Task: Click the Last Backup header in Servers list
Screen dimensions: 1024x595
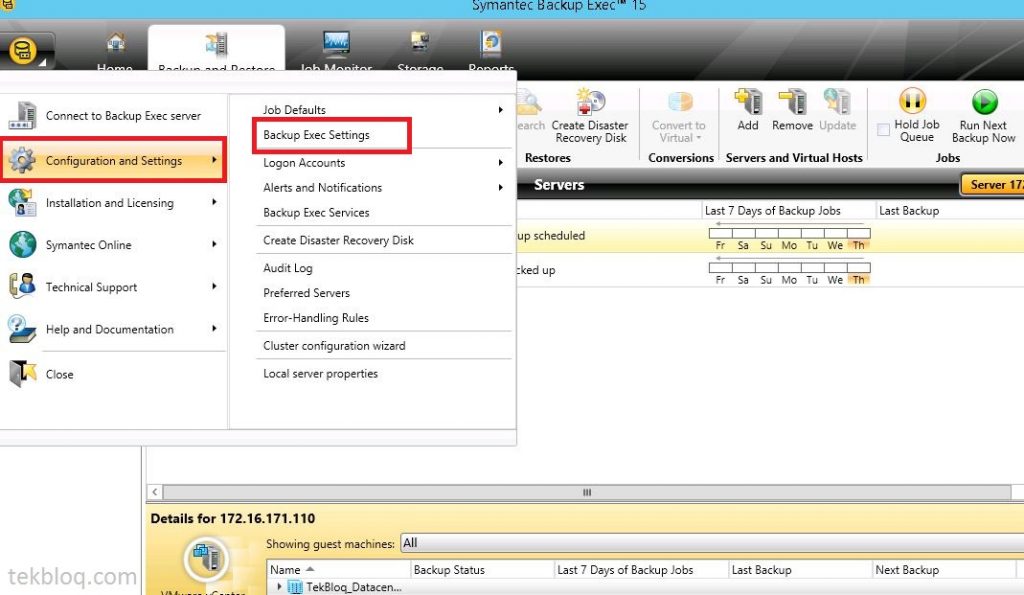Action: (x=950, y=211)
